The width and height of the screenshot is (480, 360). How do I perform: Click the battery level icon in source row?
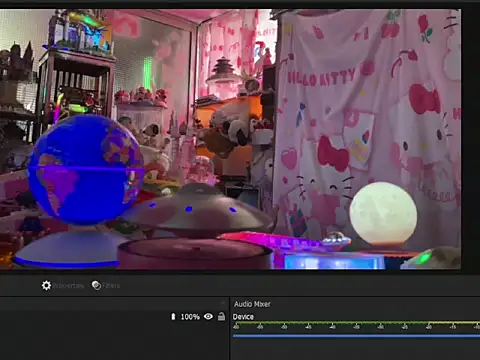tap(173, 316)
